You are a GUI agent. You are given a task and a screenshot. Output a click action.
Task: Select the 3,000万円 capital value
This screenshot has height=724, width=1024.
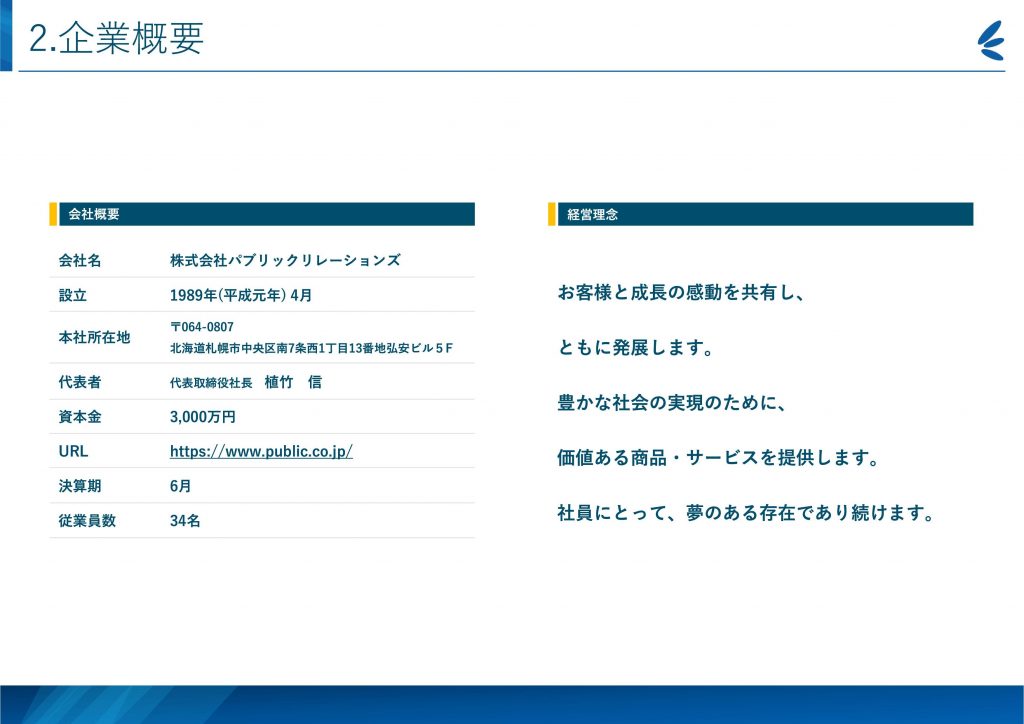(x=203, y=417)
